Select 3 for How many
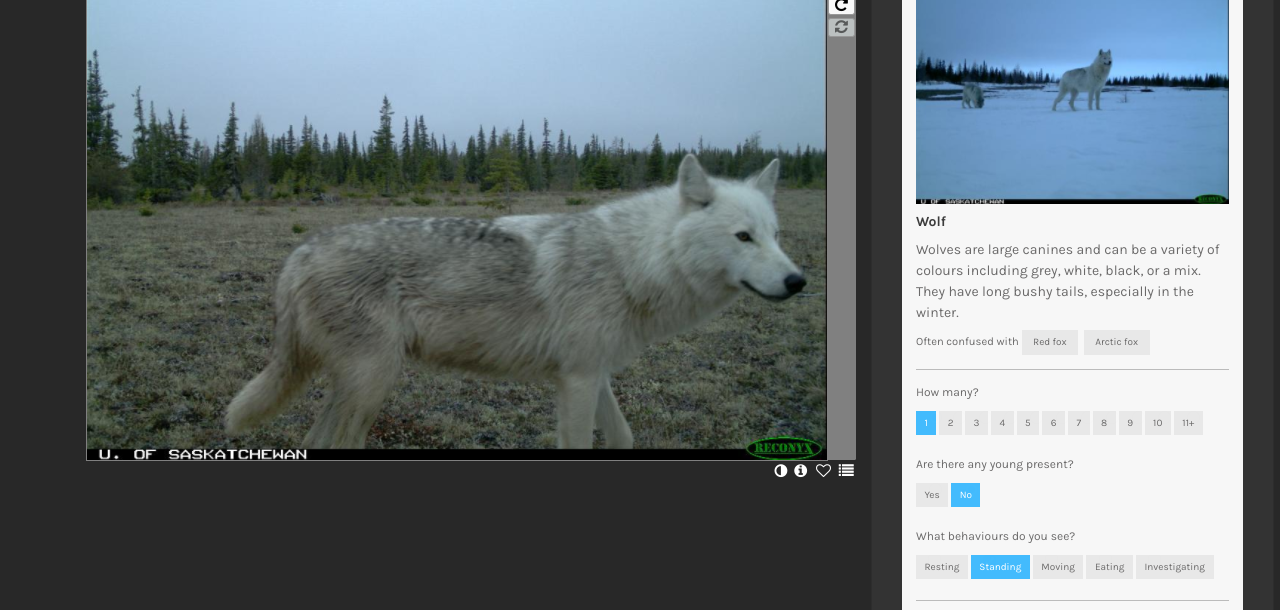 pyautogui.click(x=976, y=423)
